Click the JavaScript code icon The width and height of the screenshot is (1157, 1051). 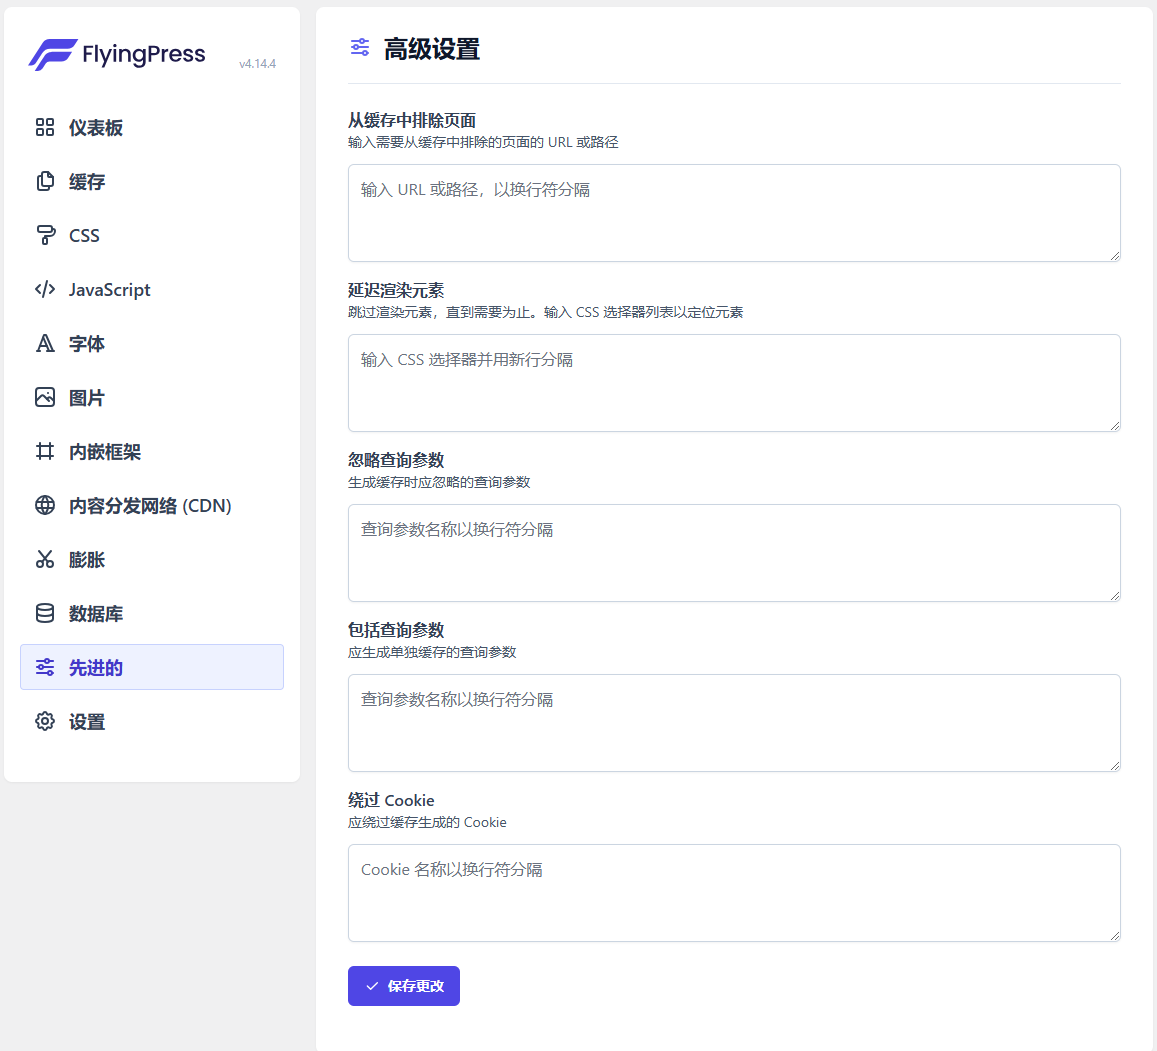[x=44, y=289]
